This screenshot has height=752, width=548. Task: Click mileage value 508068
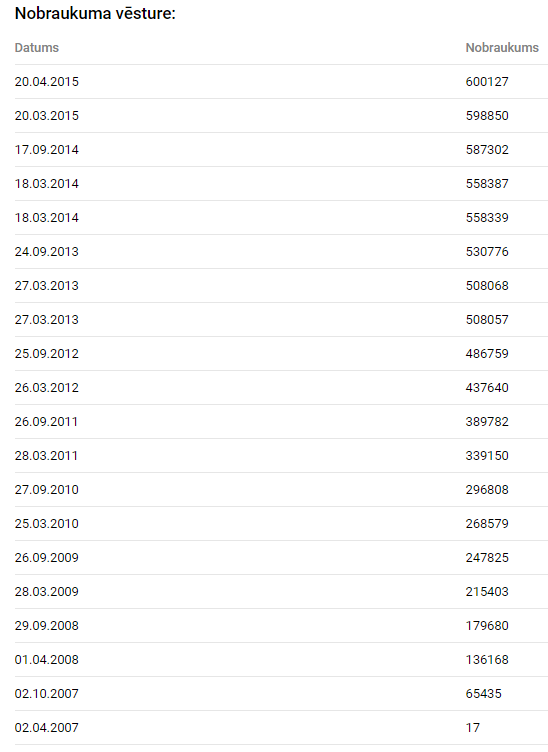coord(487,286)
